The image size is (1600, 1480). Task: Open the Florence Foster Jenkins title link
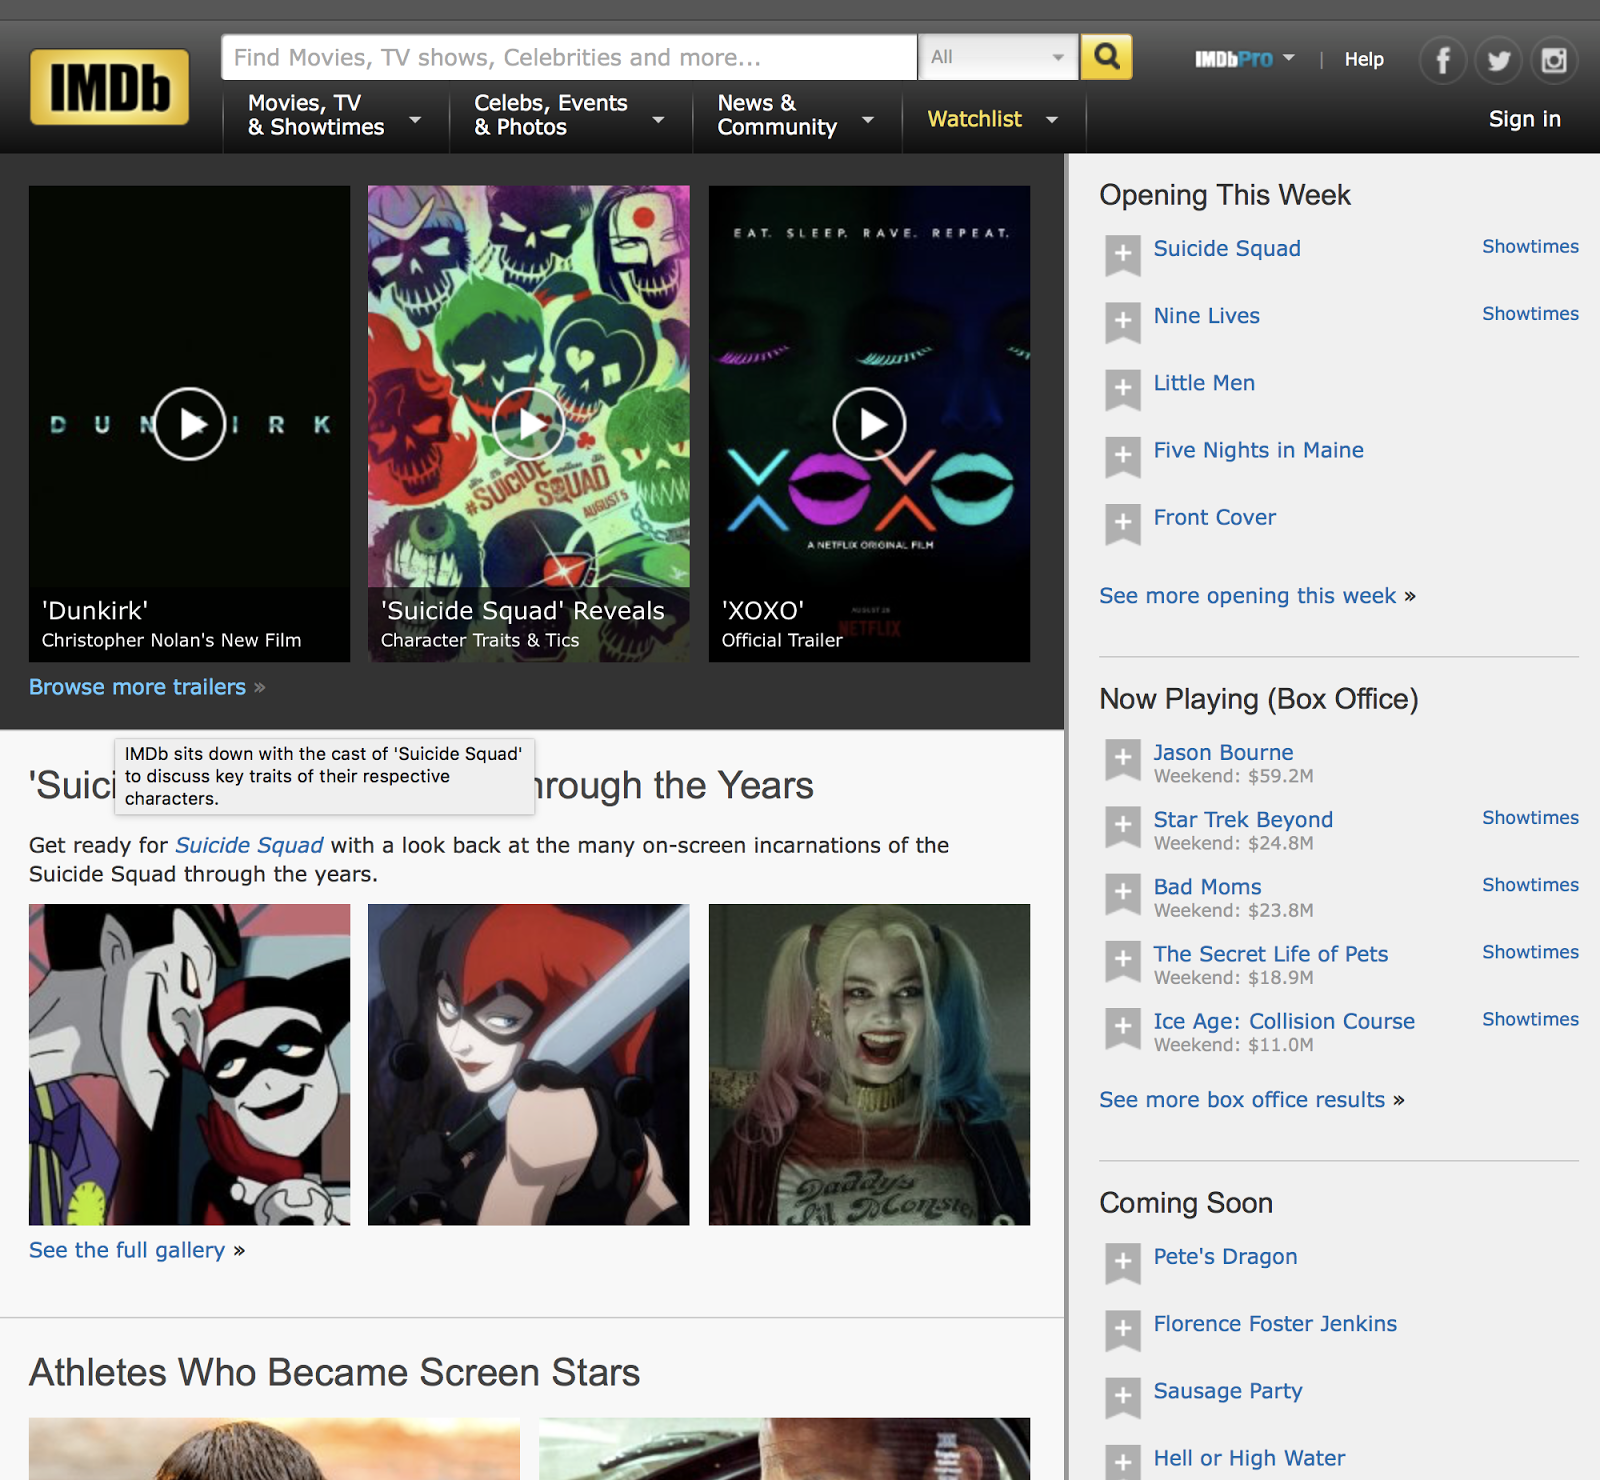[x=1275, y=1324]
